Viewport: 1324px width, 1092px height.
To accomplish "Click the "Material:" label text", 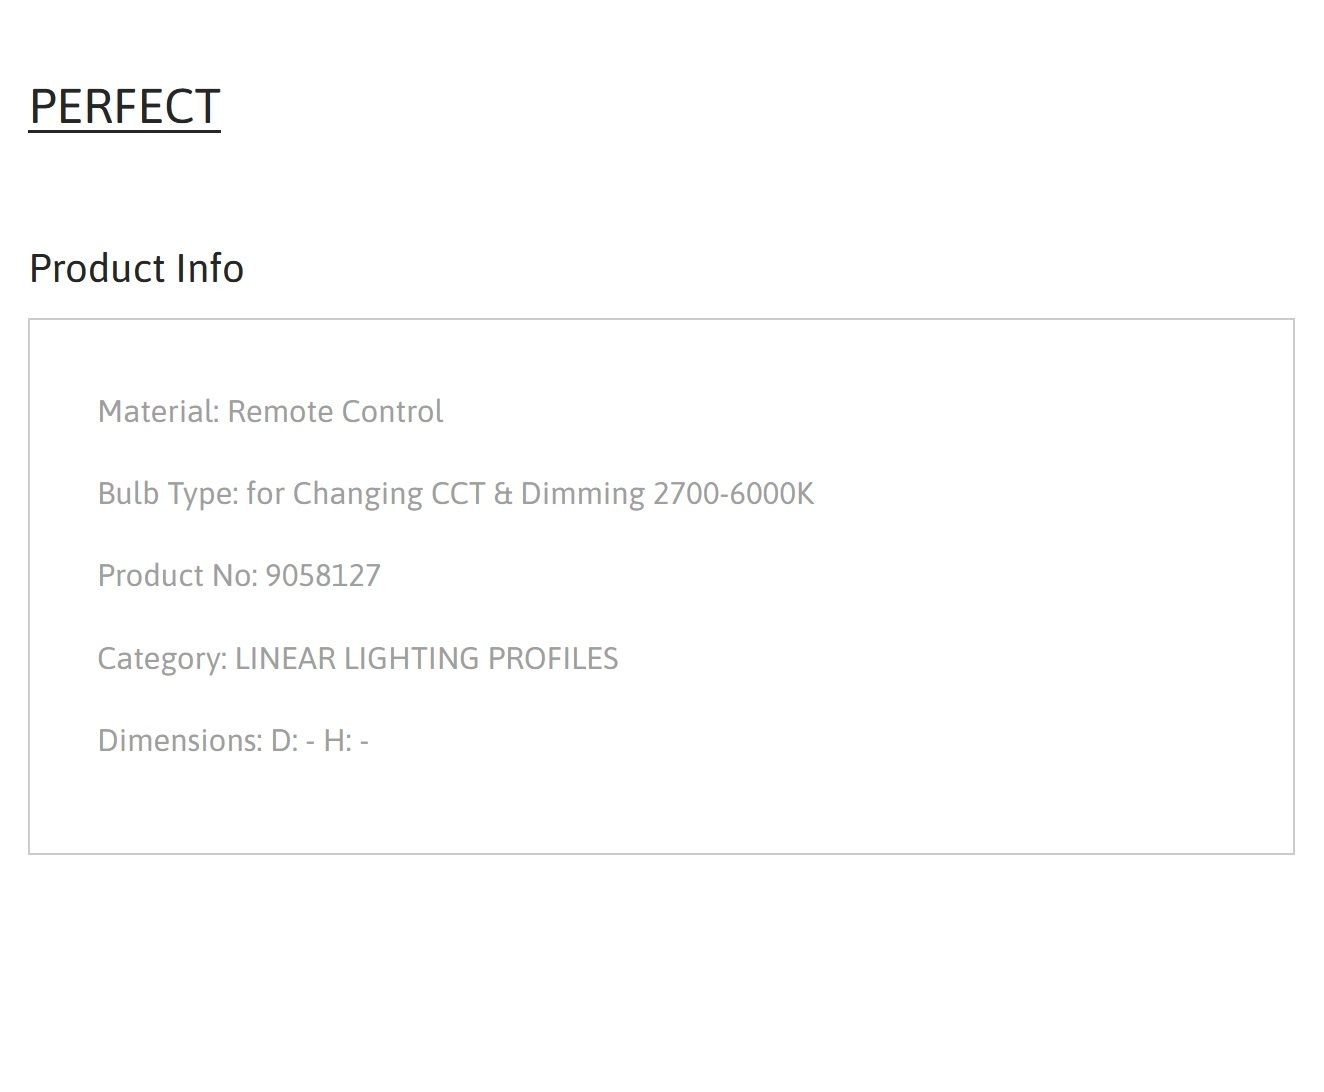I will tap(158, 411).
